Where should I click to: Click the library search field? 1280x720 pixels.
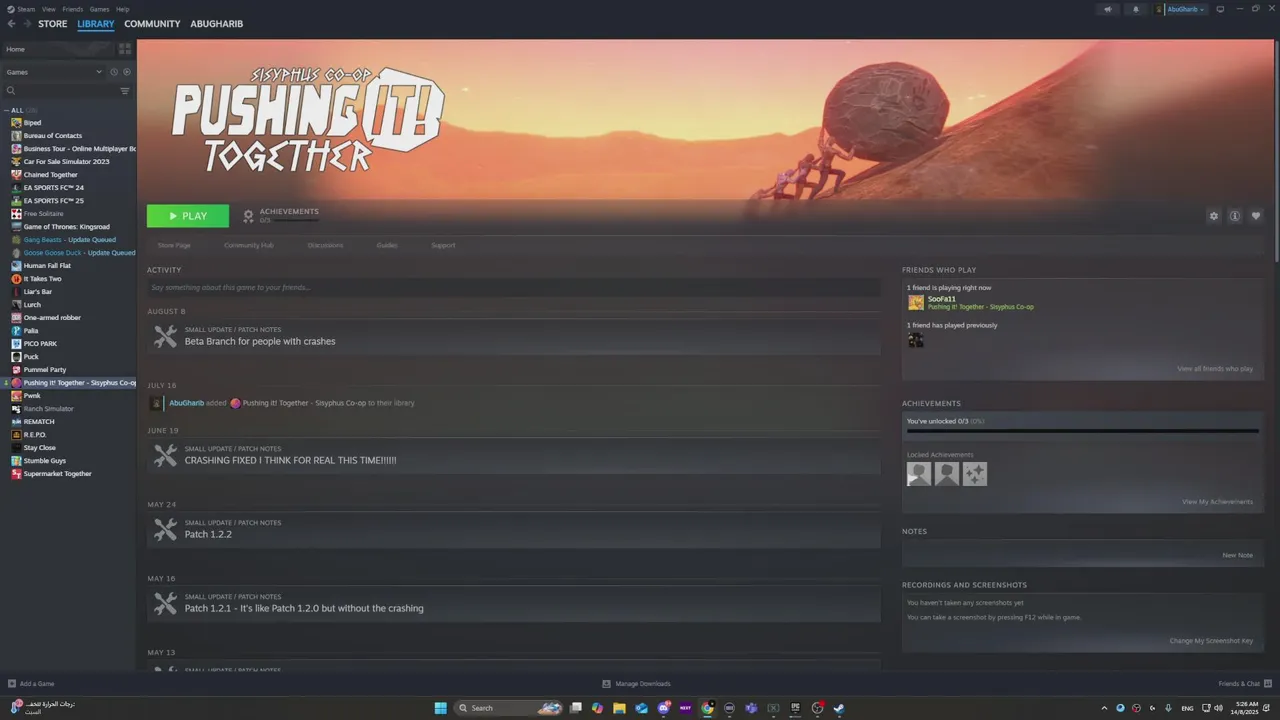coord(60,91)
